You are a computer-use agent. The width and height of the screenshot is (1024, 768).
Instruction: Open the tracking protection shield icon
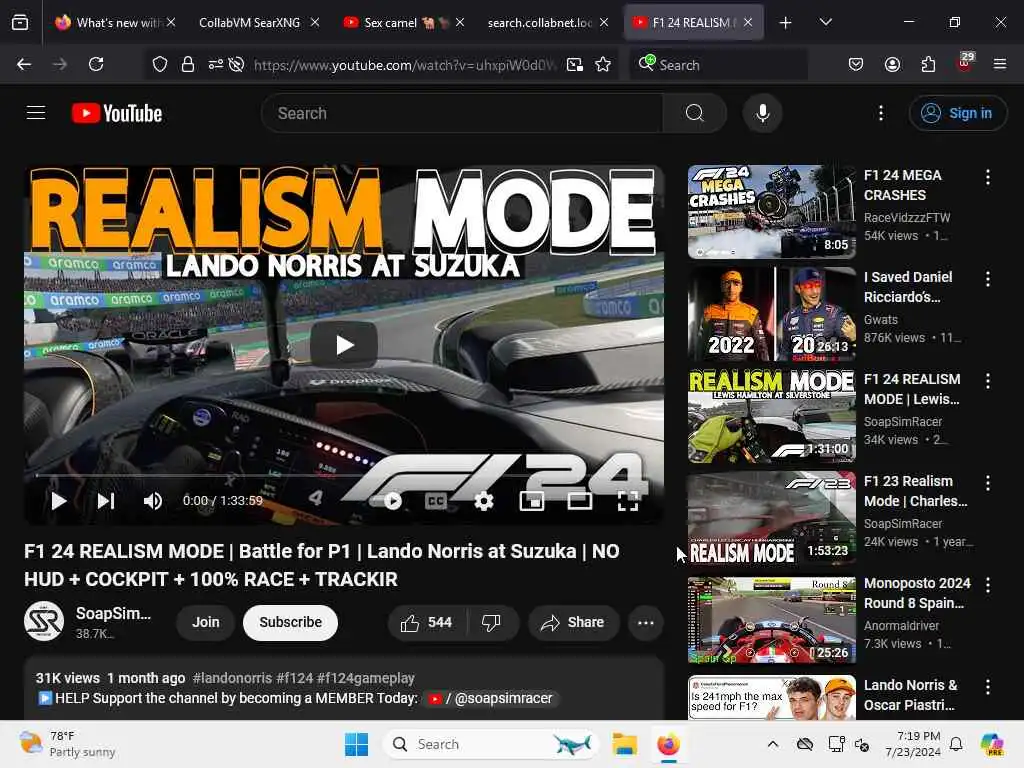(x=160, y=64)
